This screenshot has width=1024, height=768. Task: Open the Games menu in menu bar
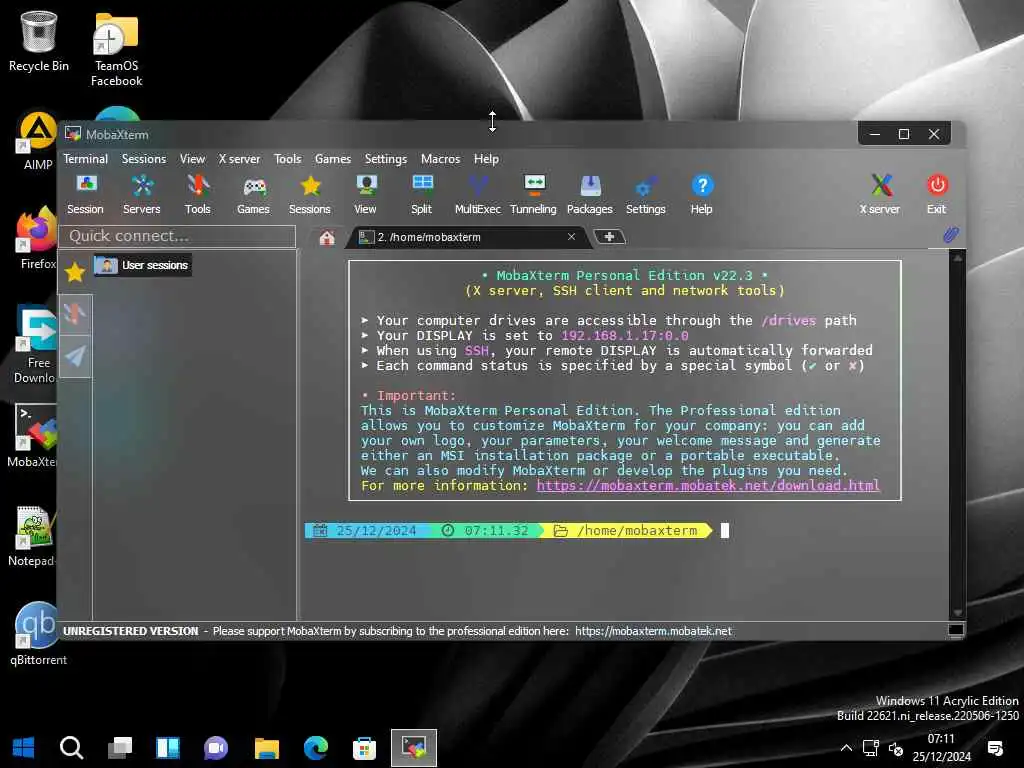tap(333, 159)
